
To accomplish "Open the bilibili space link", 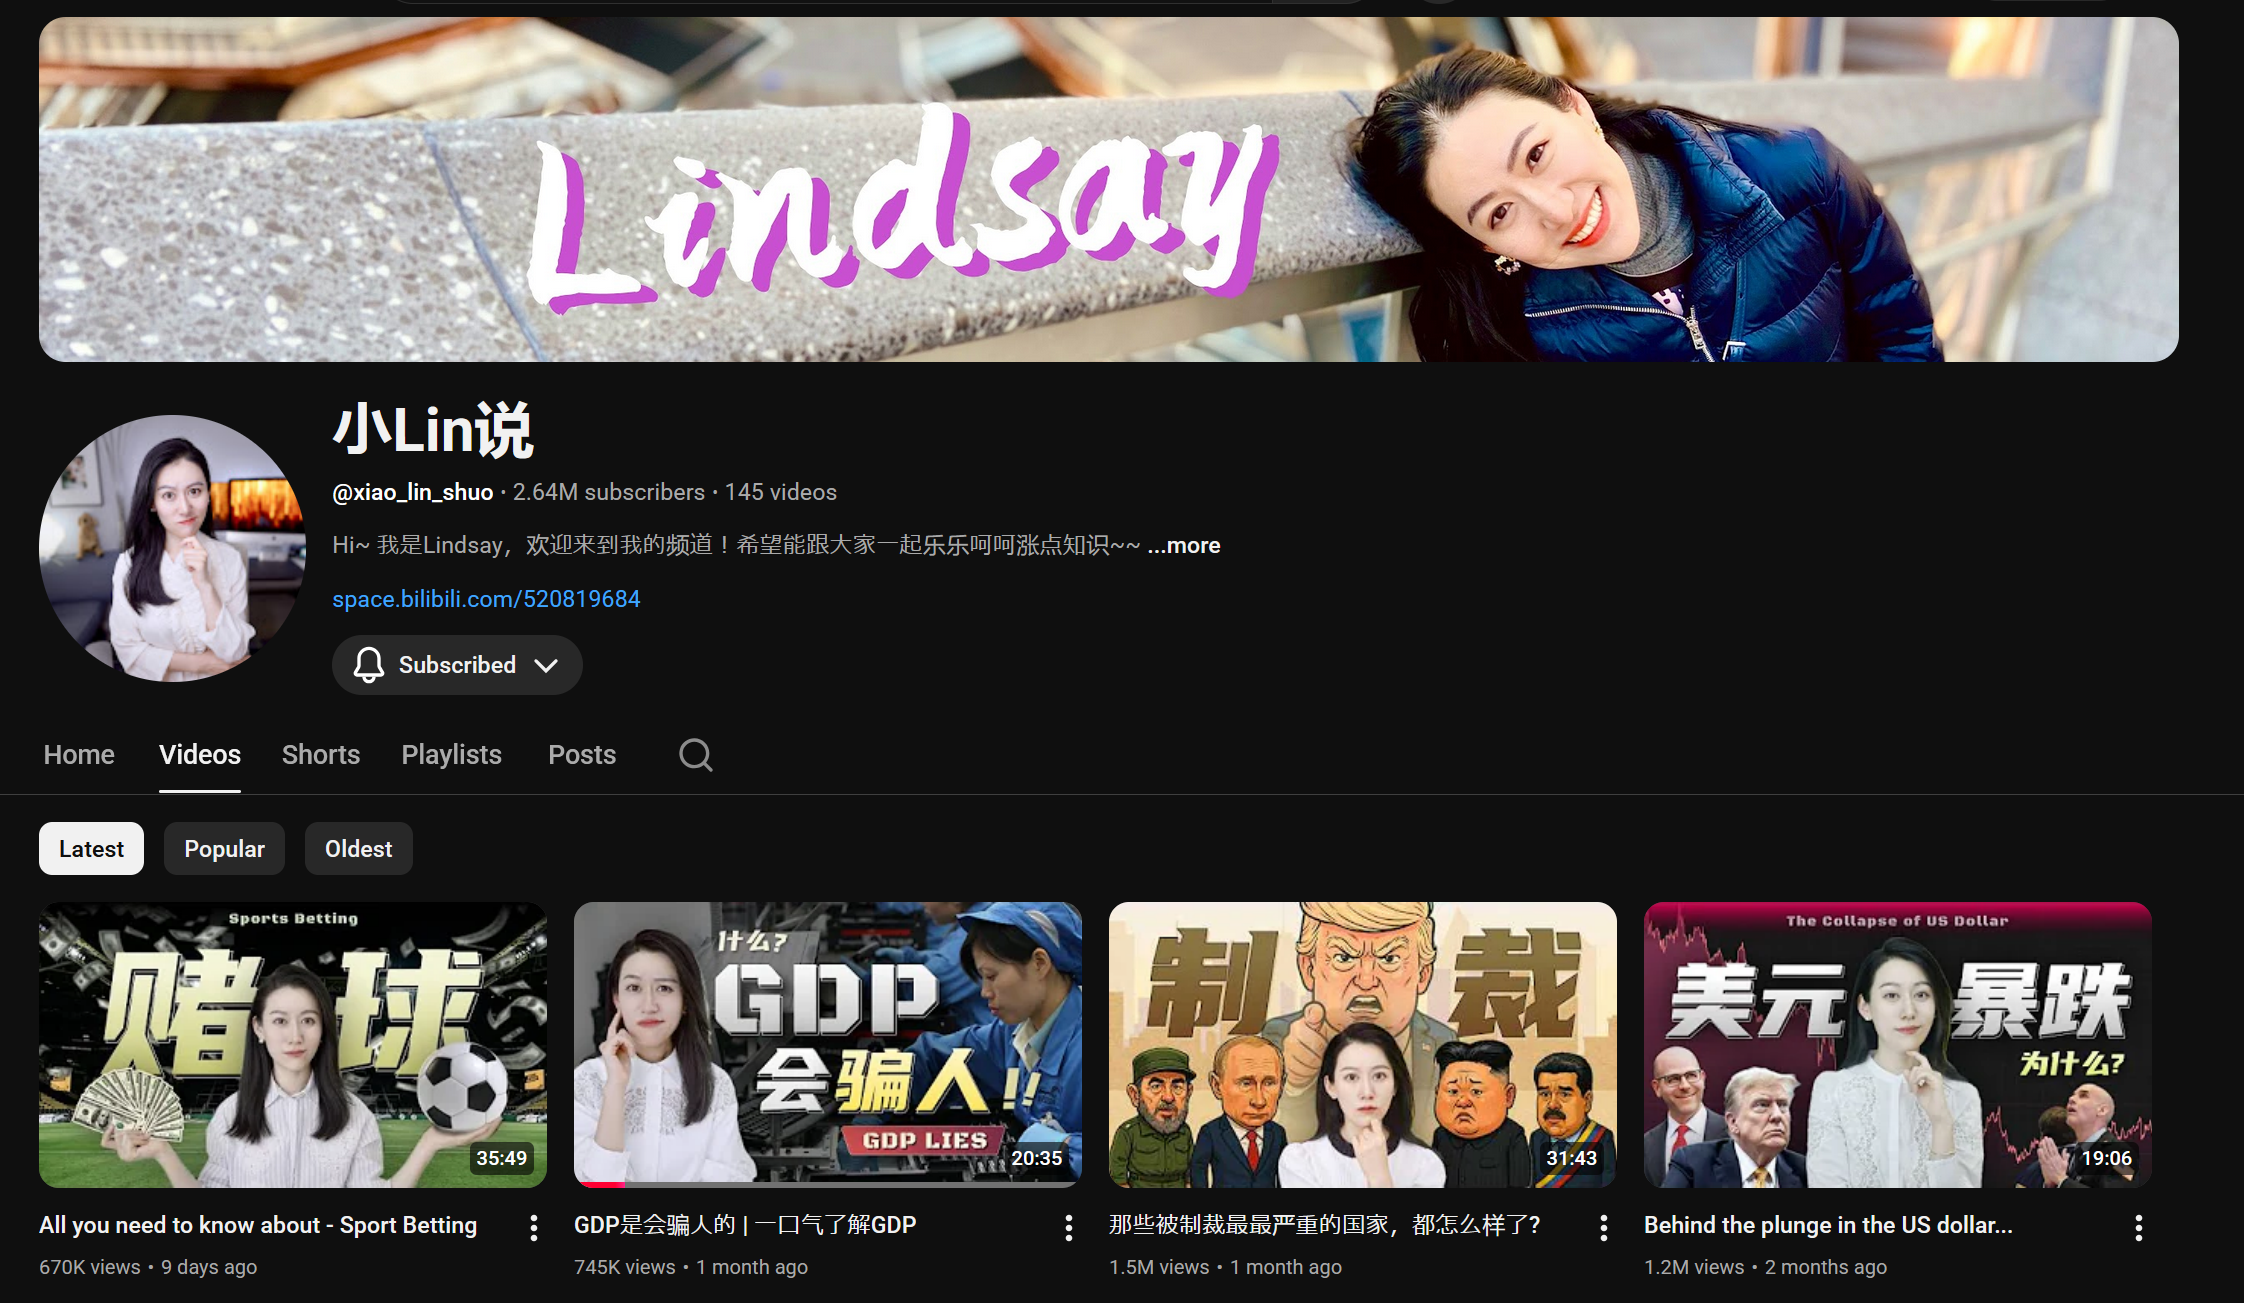I will (x=486, y=599).
